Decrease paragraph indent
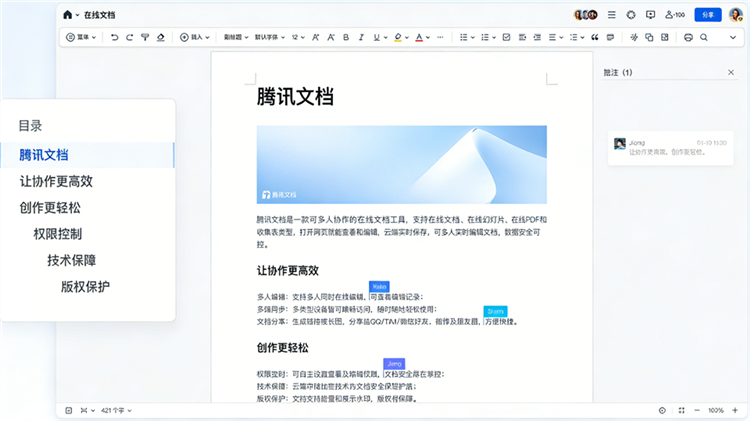The image size is (750, 421). pyautogui.click(x=522, y=37)
